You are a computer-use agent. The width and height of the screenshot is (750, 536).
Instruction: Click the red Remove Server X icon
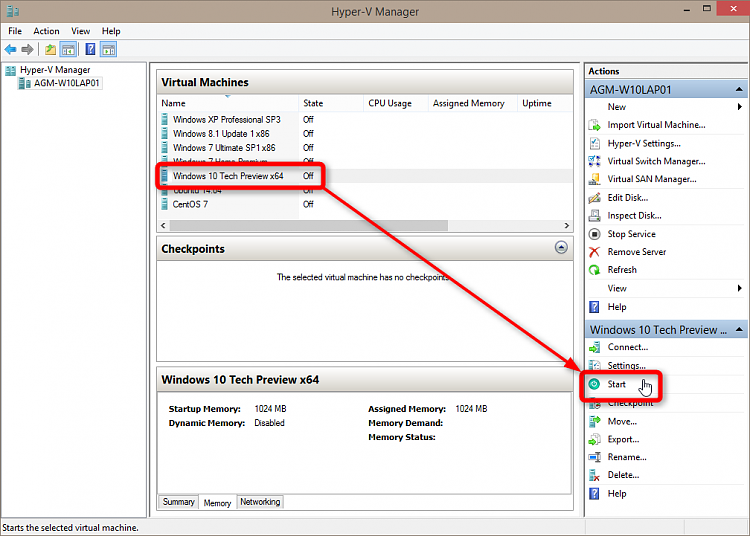(595, 252)
